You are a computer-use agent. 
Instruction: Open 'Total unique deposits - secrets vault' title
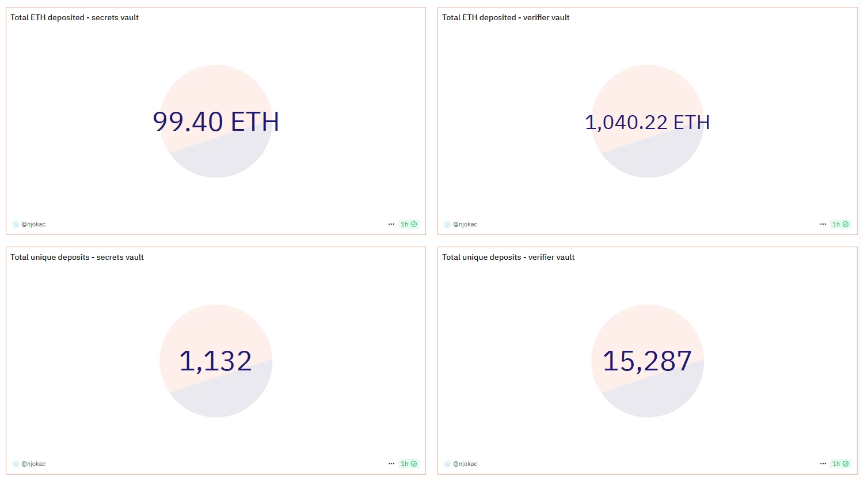[77, 257]
